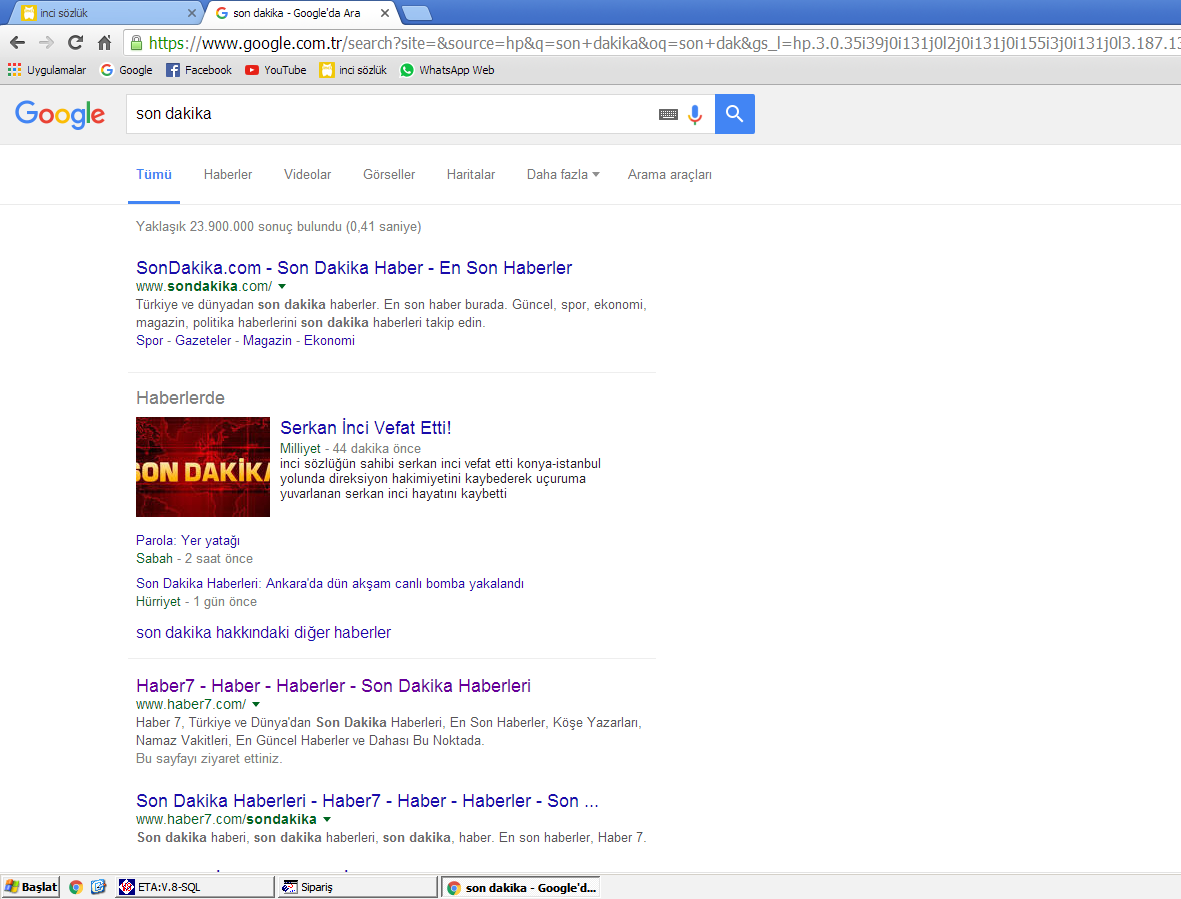Switch to the Haritalar tab

471,175
